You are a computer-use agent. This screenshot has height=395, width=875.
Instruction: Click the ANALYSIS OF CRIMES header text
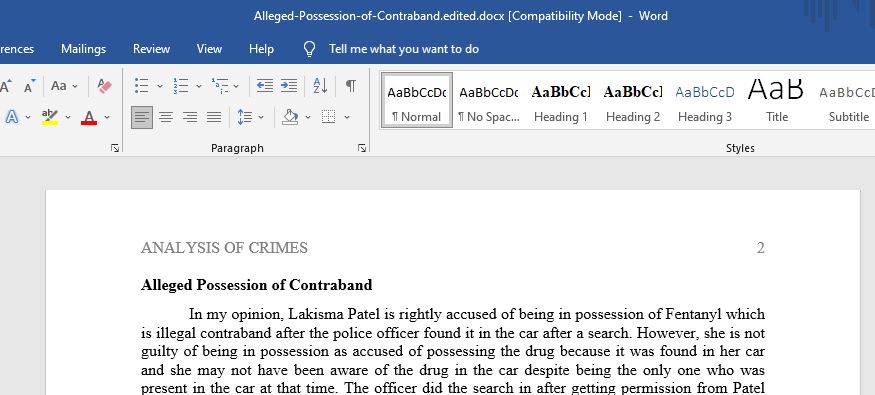click(x=224, y=248)
